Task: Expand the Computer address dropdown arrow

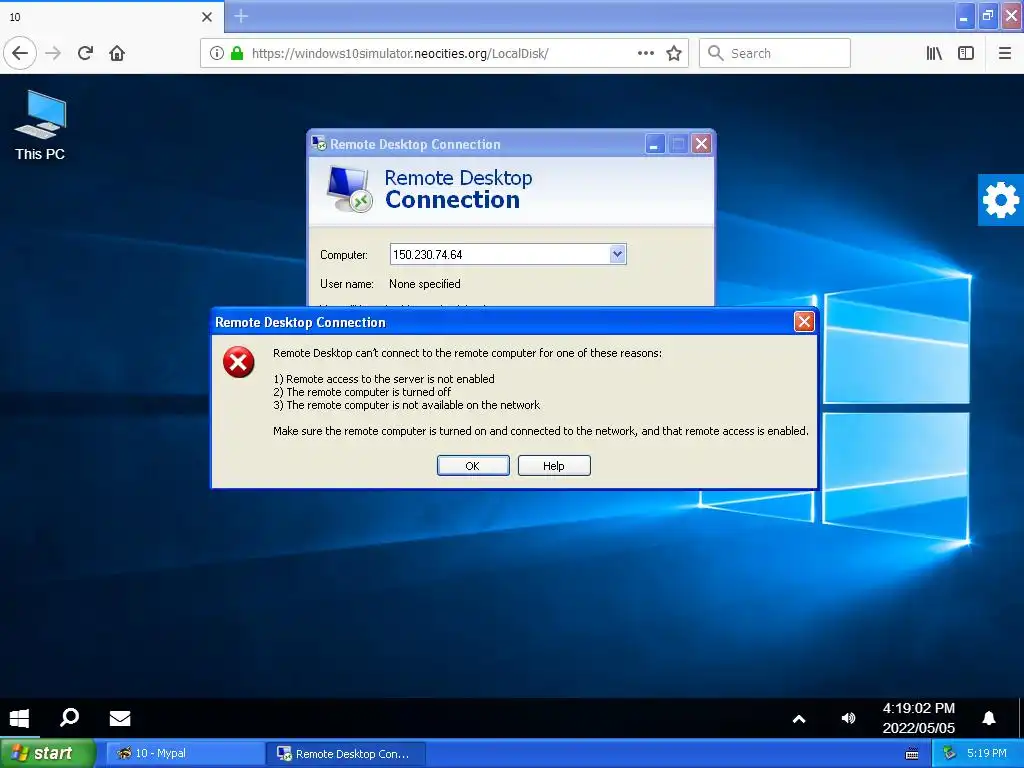Action: point(617,254)
